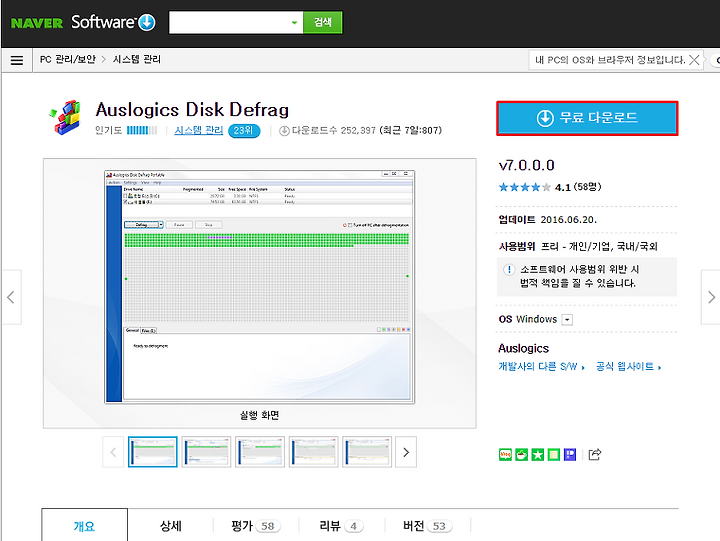Viewport: 720px width, 541px height.
Task: Click the warning icon in the usage notice
Action: (509, 270)
